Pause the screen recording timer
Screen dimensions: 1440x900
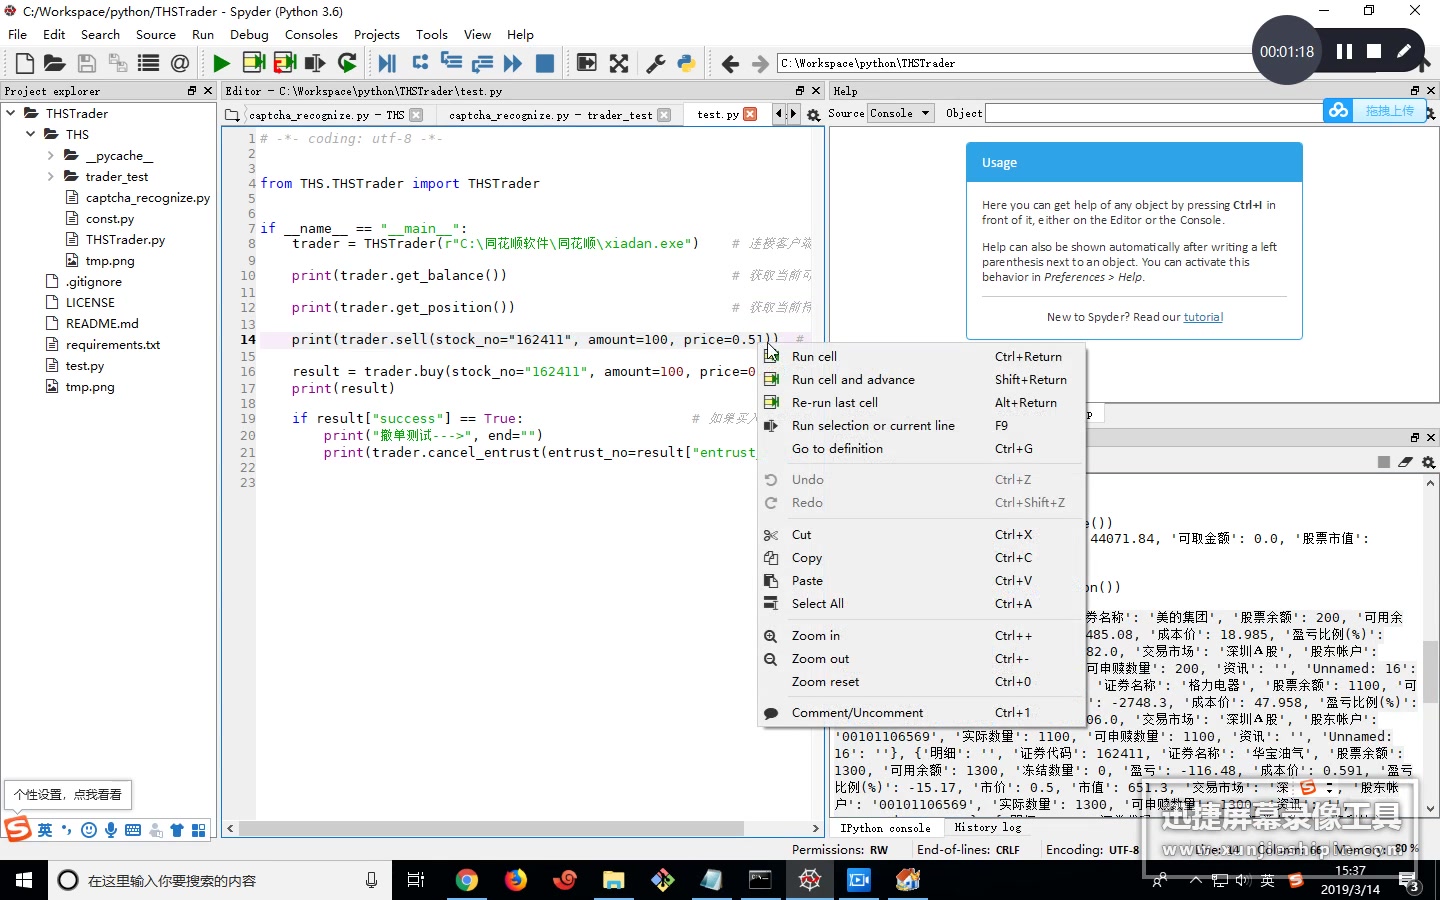pyautogui.click(x=1344, y=51)
